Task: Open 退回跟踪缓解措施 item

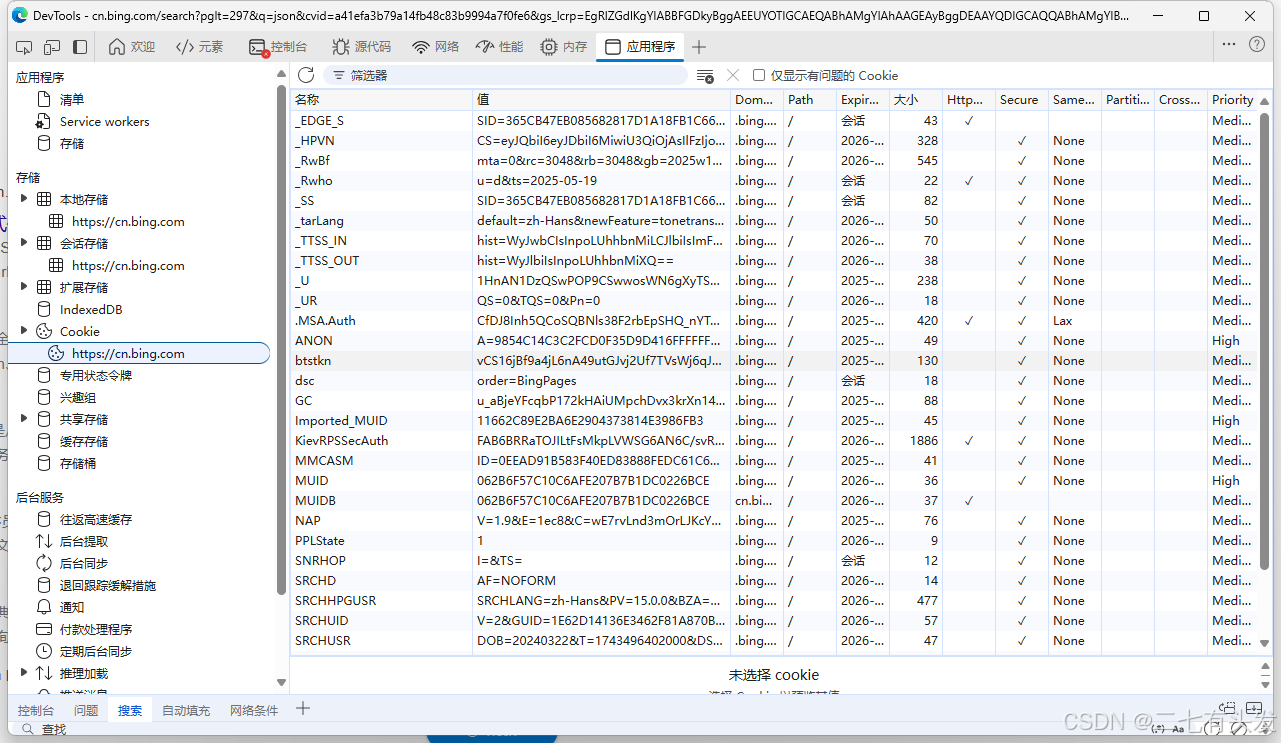Action: click(108, 585)
